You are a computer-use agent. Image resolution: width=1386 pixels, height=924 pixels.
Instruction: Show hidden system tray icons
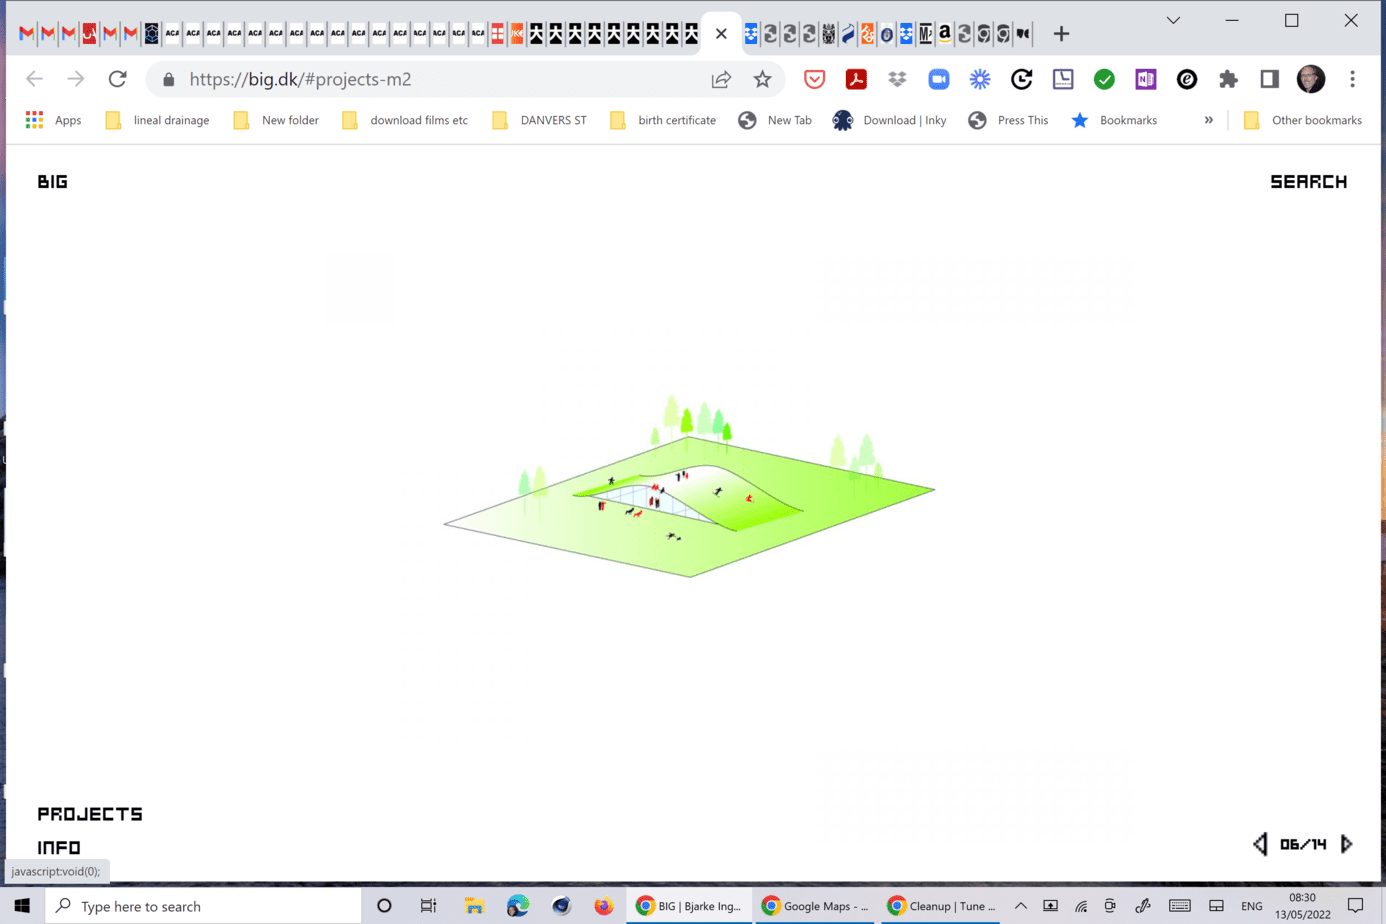pyautogui.click(x=1020, y=906)
